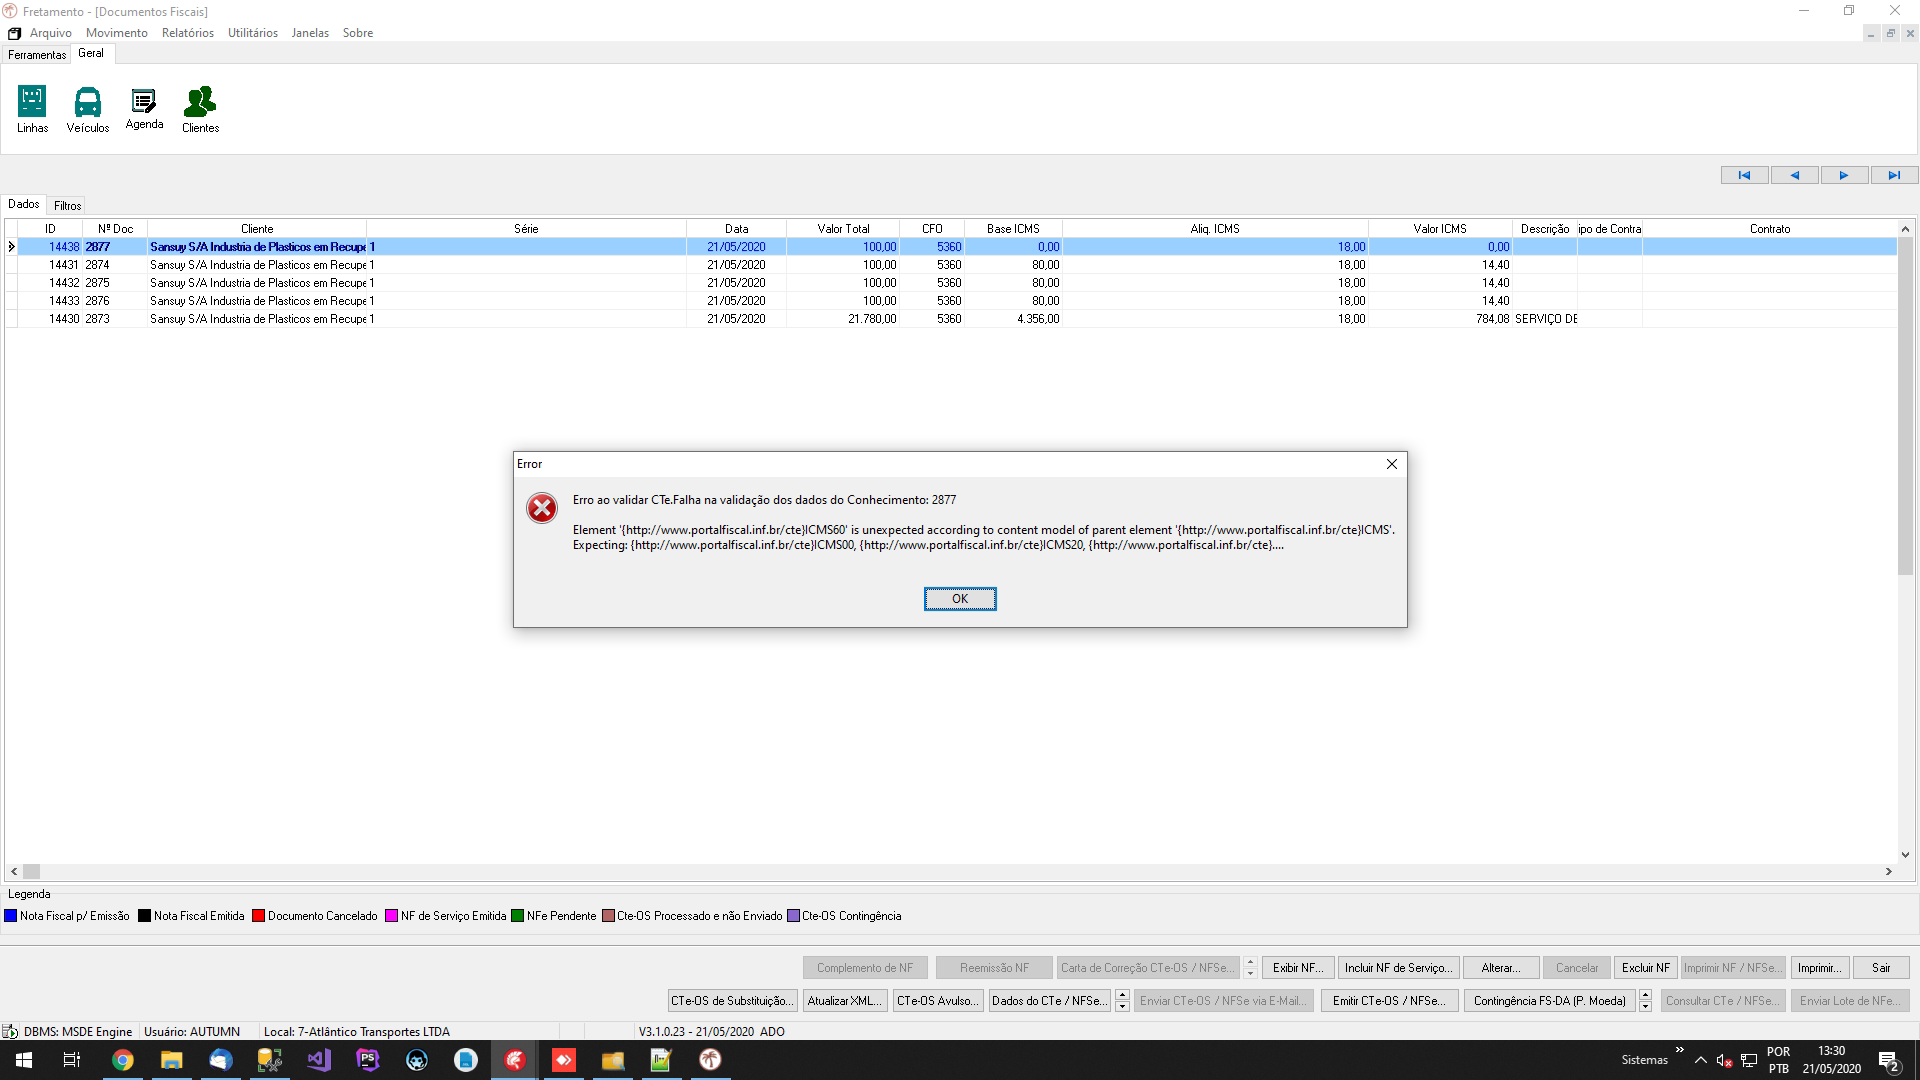Confirm the error with OK
The height and width of the screenshot is (1080, 1920).
click(x=960, y=599)
